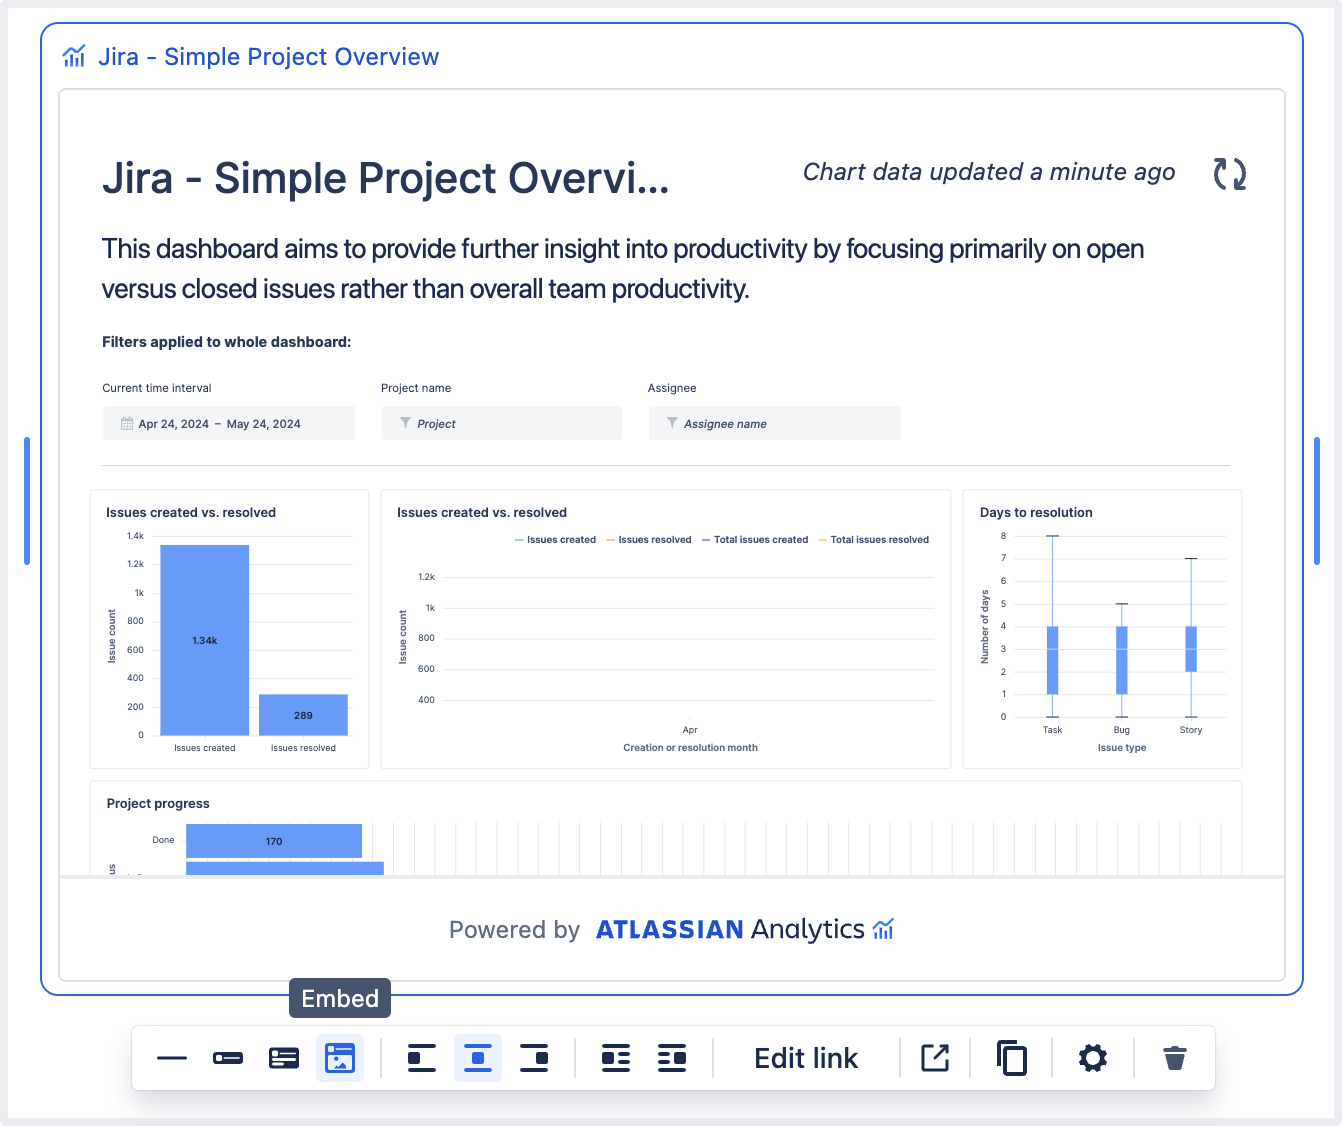Click the Issues resolved bar labeled 289

pyautogui.click(x=303, y=715)
